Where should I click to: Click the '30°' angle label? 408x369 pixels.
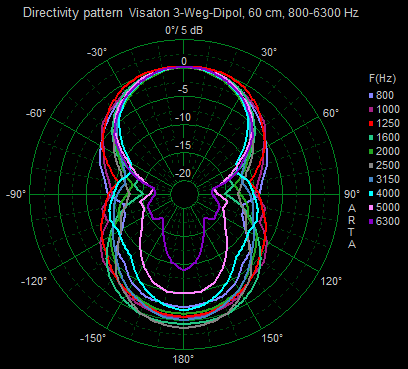tap(269, 52)
